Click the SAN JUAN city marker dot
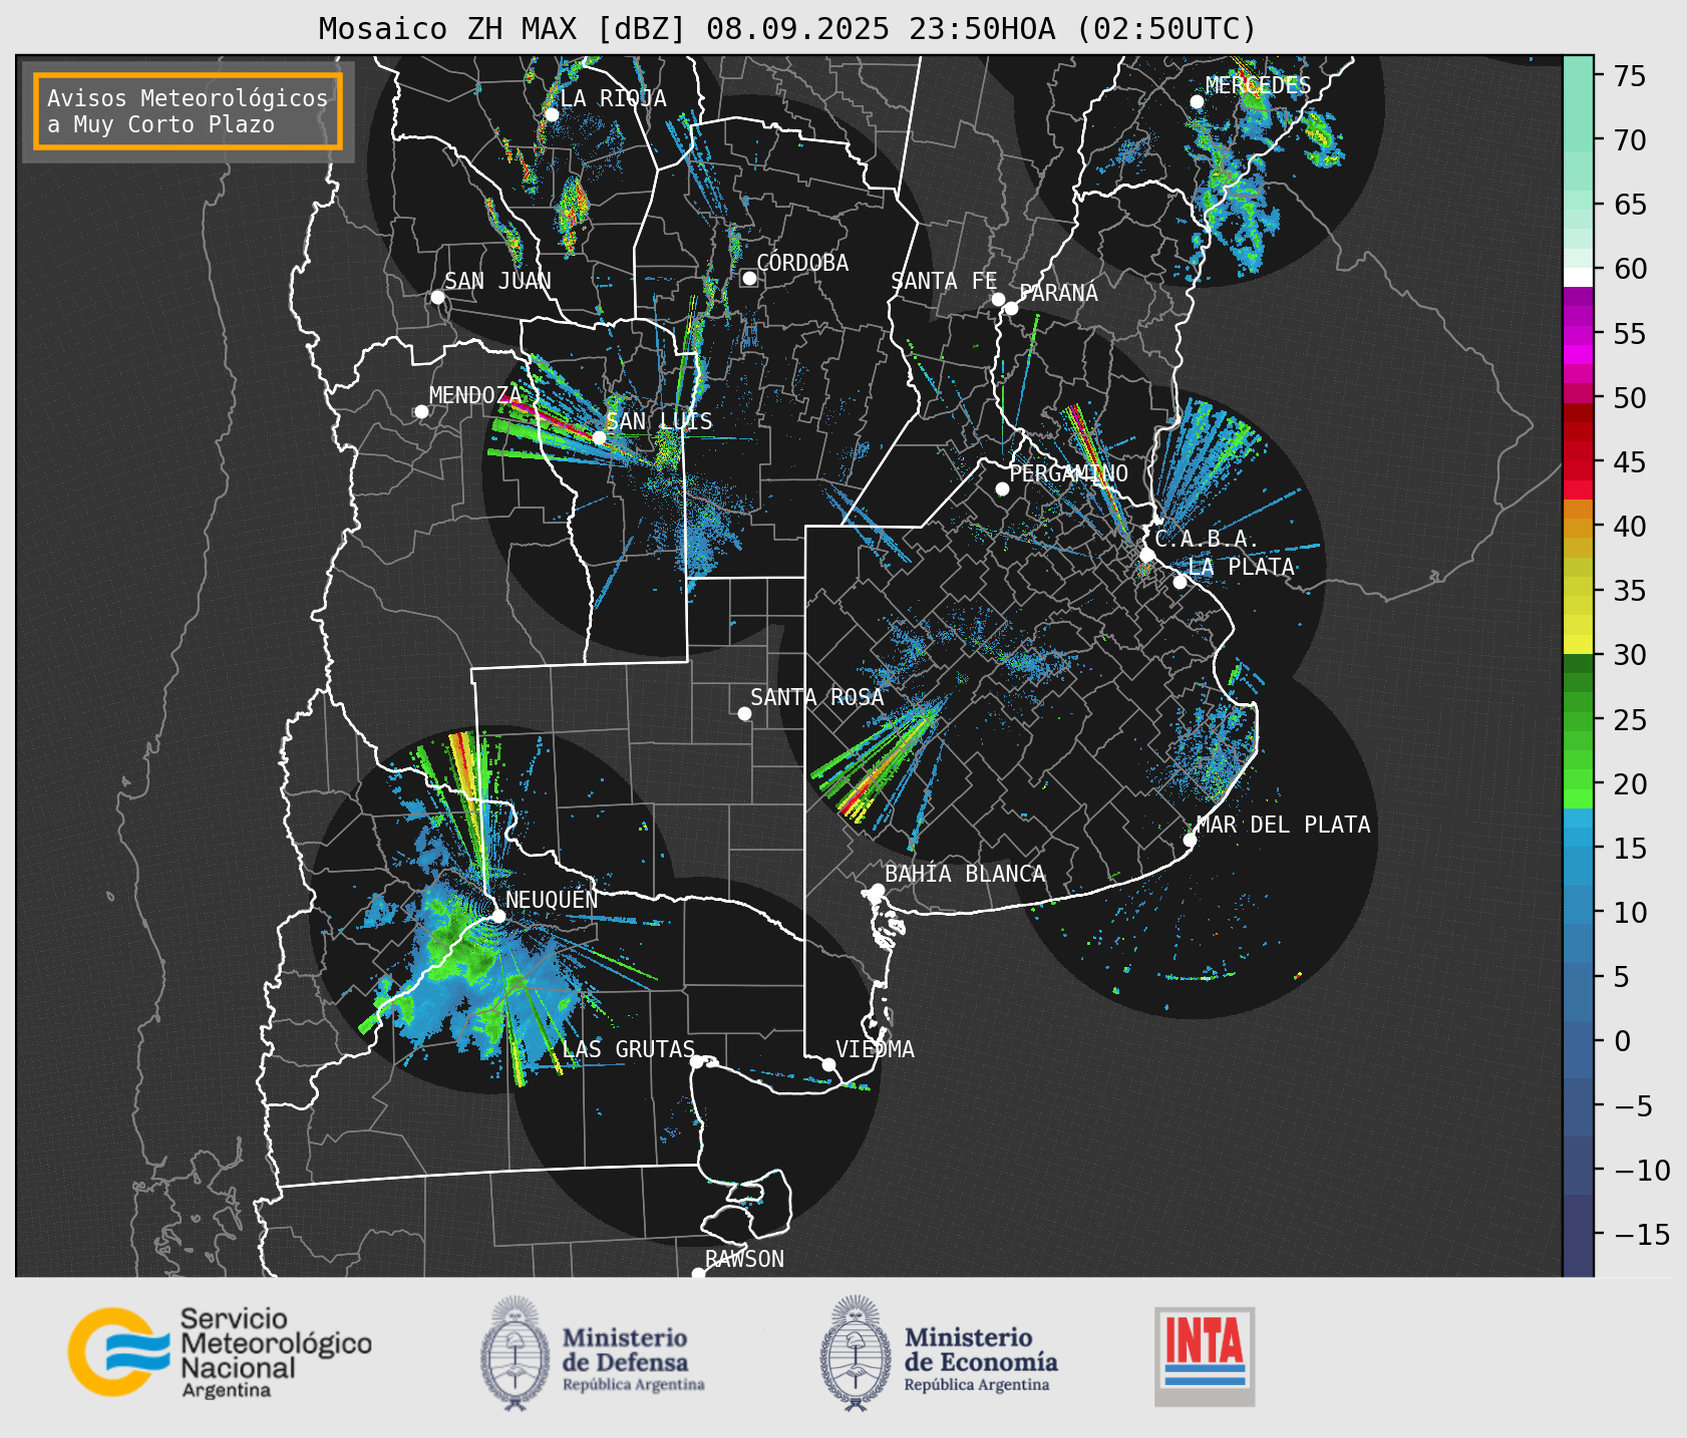This screenshot has width=1687, height=1438. coord(437,297)
